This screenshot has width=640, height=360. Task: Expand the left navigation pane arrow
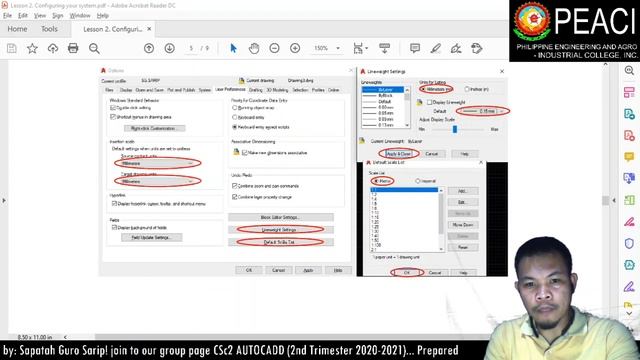tap(4, 200)
